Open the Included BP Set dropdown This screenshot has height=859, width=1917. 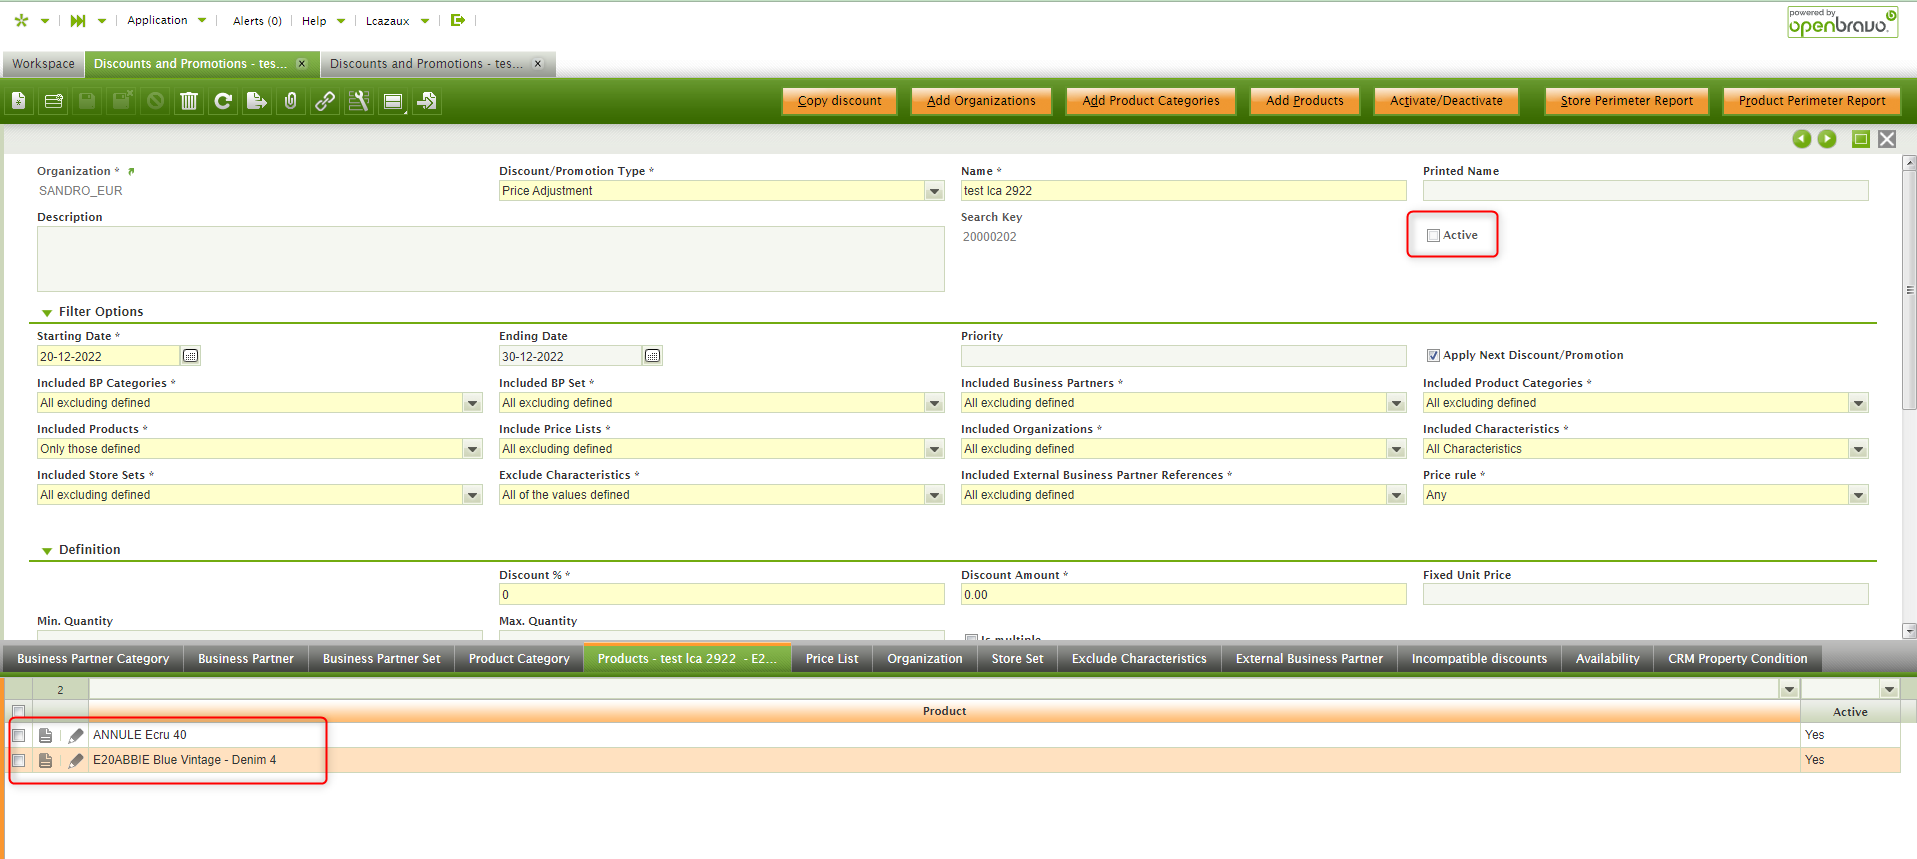(934, 403)
